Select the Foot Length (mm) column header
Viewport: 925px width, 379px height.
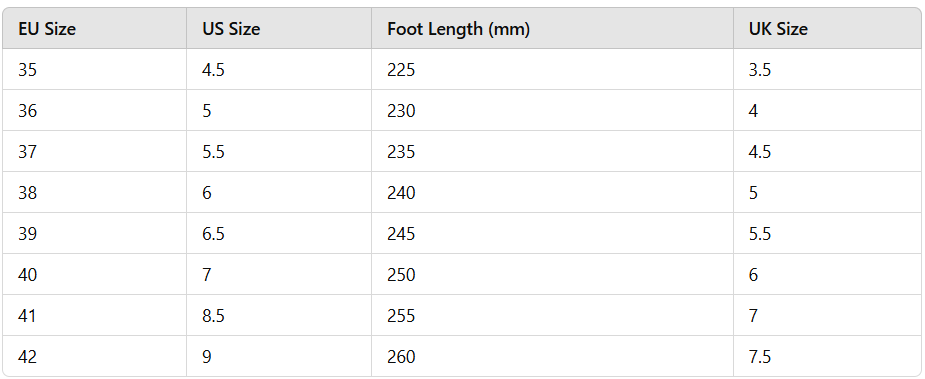click(552, 28)
